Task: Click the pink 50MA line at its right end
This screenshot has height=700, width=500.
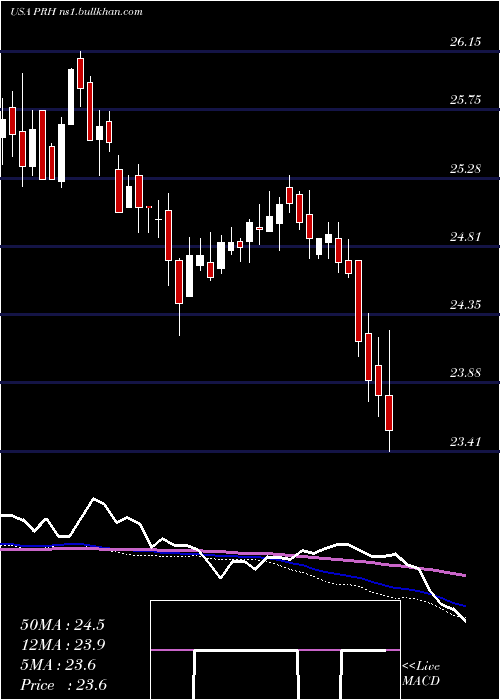Action: pos(463,575)
